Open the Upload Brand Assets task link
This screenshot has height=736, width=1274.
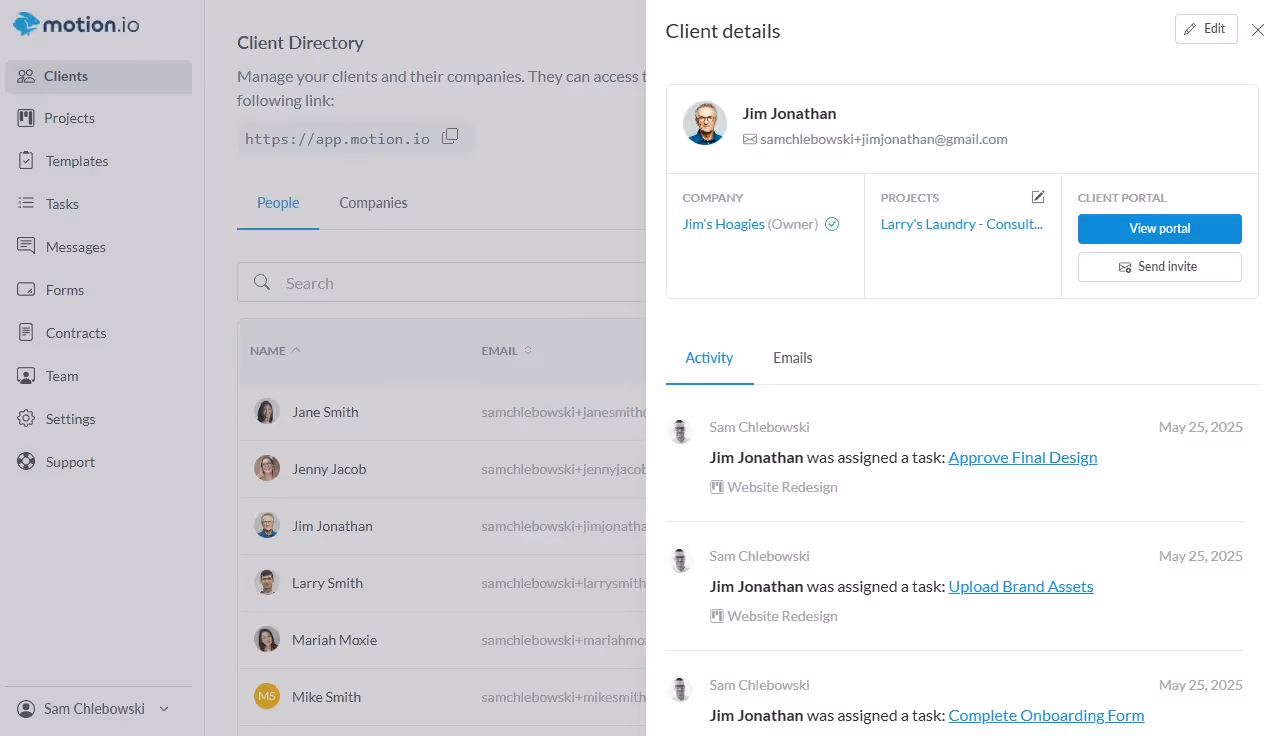1021,587
